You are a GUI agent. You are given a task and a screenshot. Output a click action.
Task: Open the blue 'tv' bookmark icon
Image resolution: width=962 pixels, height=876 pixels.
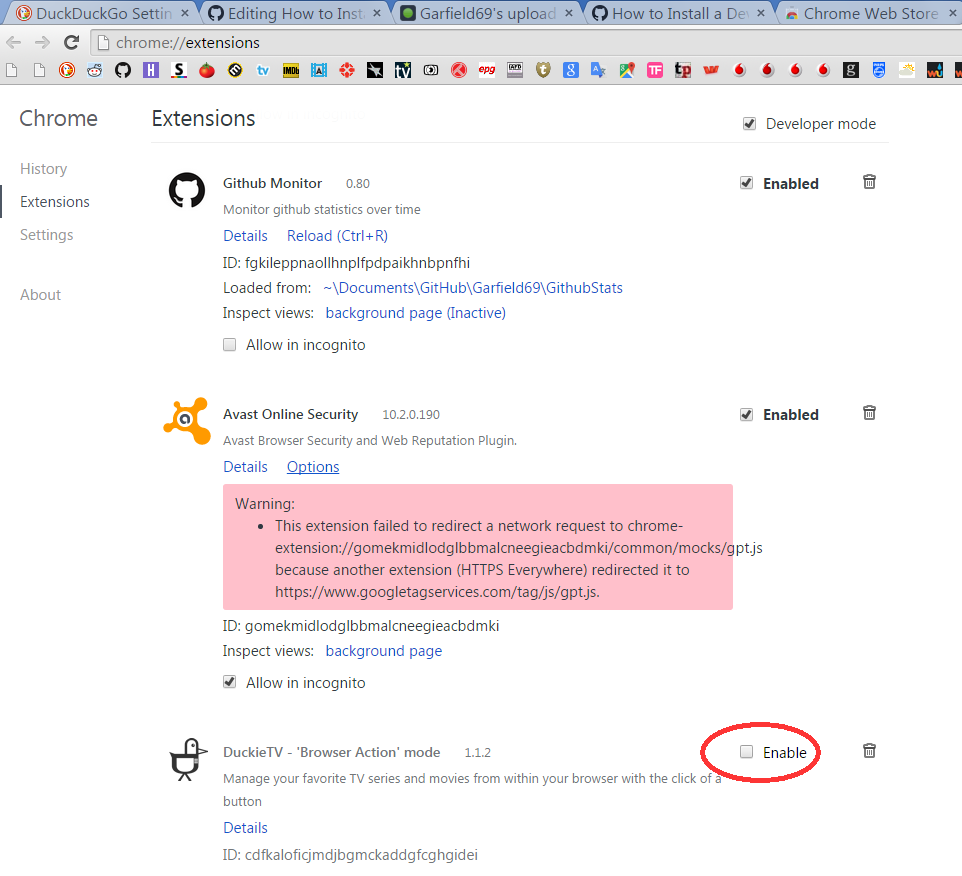click(263, 70)
